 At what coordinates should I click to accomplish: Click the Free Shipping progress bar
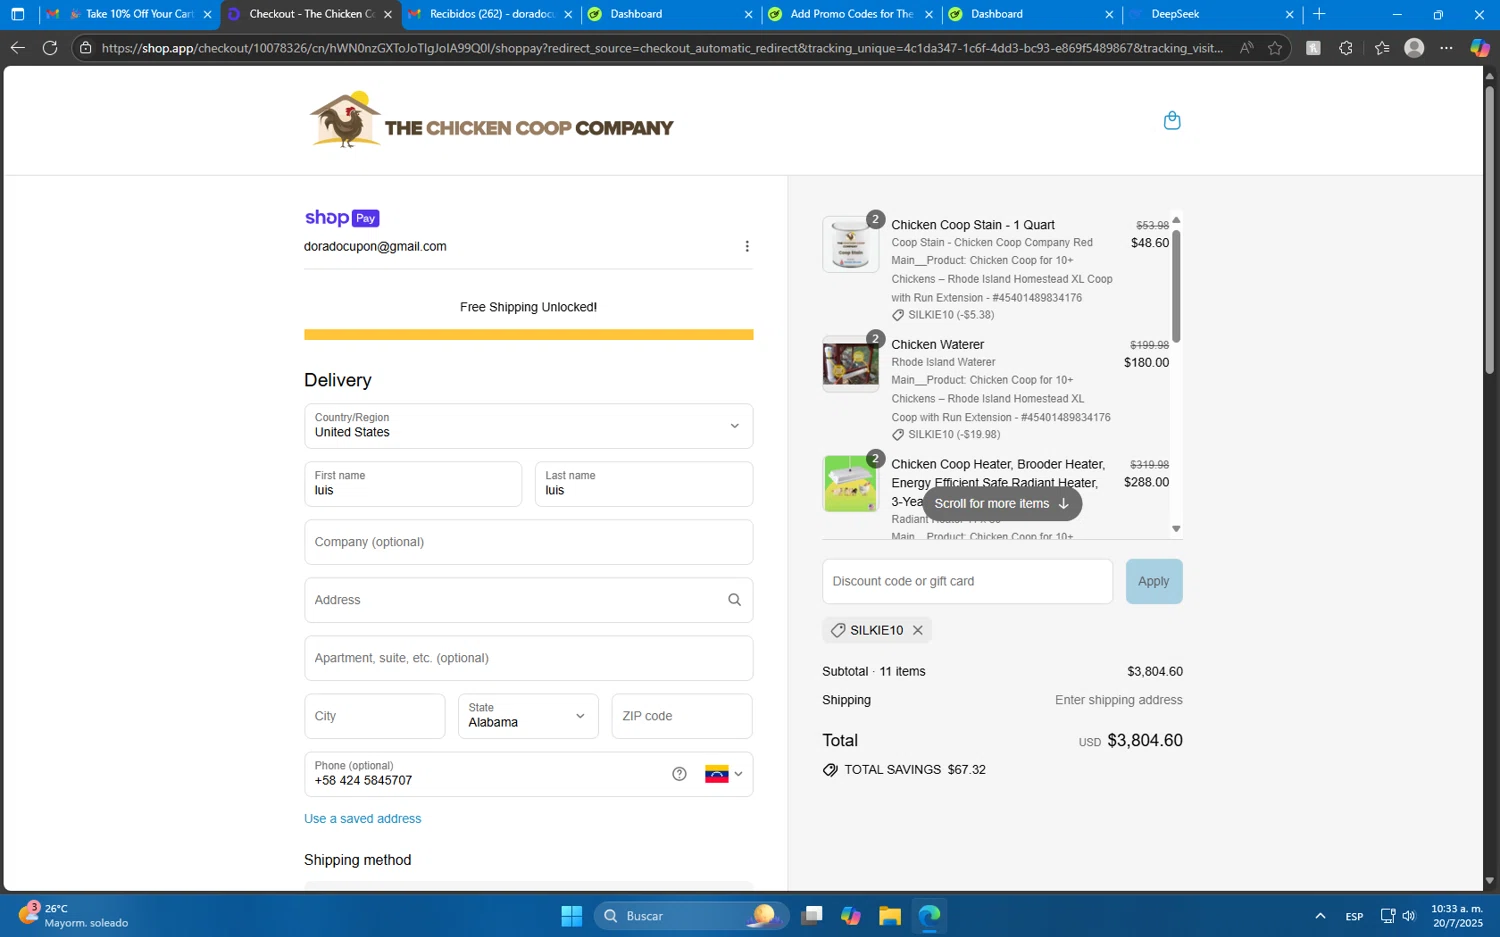pyautogui.click(x=529, y=335)
